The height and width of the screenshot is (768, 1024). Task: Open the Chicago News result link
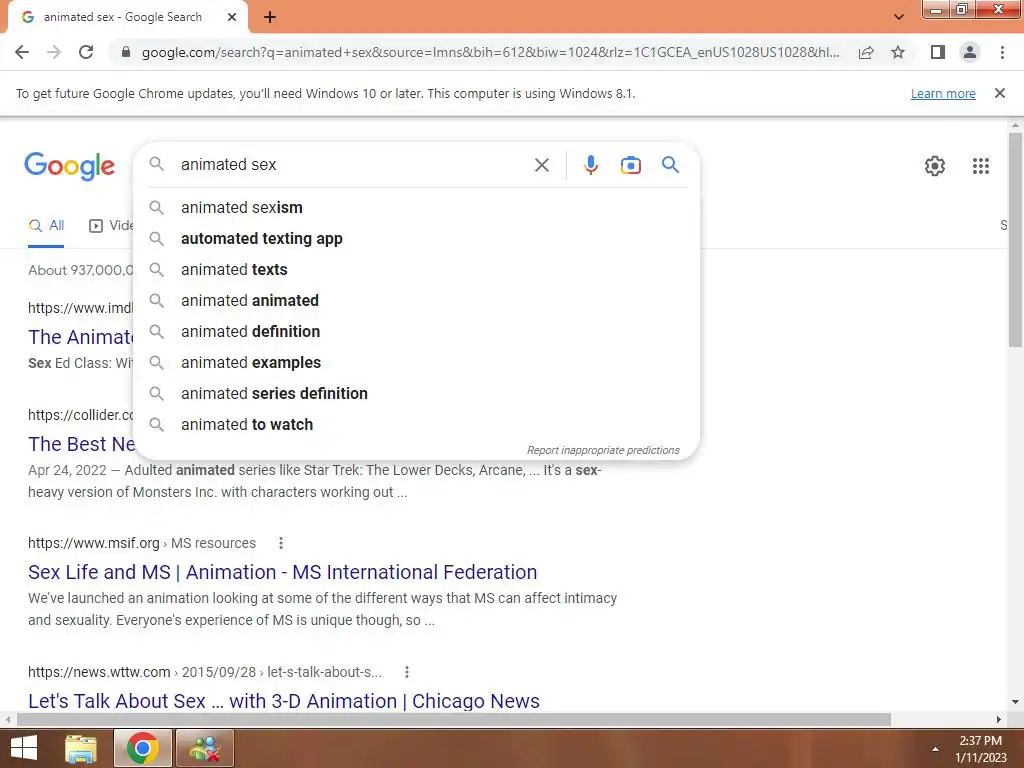point(283,701)
